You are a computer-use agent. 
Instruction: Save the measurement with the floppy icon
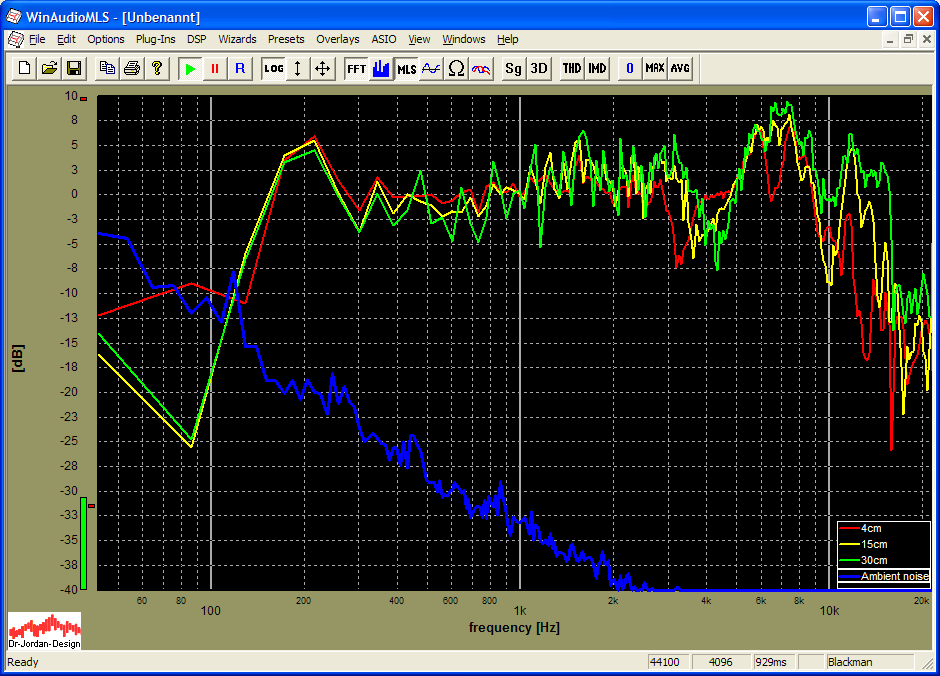coord(74,69)
